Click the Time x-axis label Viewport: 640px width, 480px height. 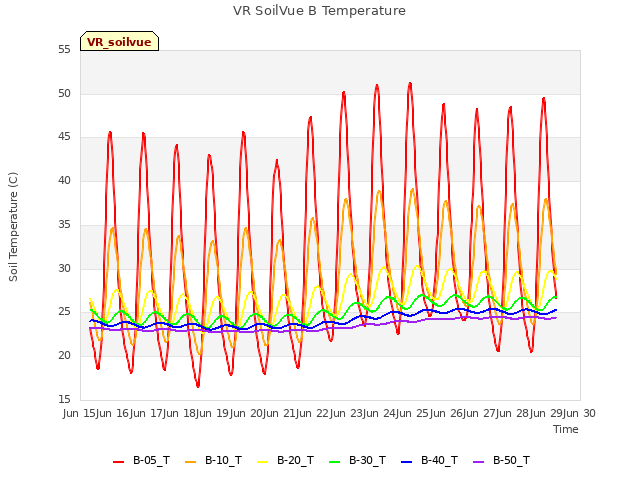(x=566, y=429)
